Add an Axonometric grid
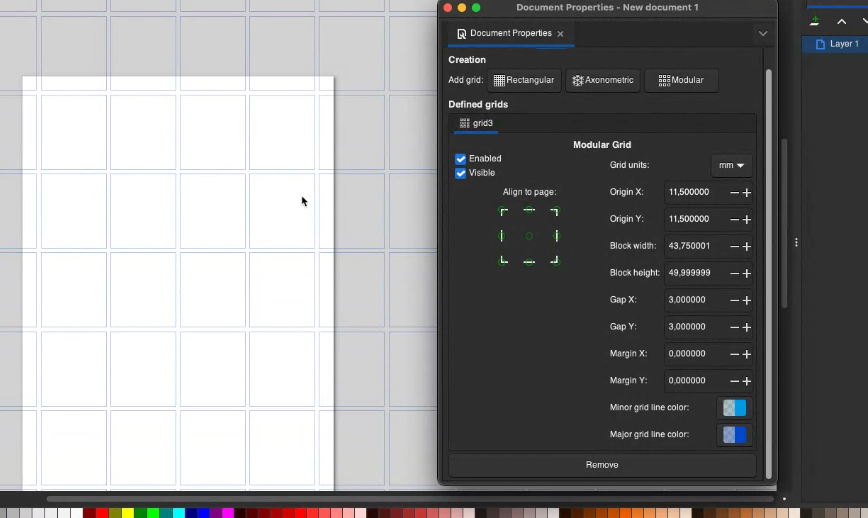 (x=602, y=80)
